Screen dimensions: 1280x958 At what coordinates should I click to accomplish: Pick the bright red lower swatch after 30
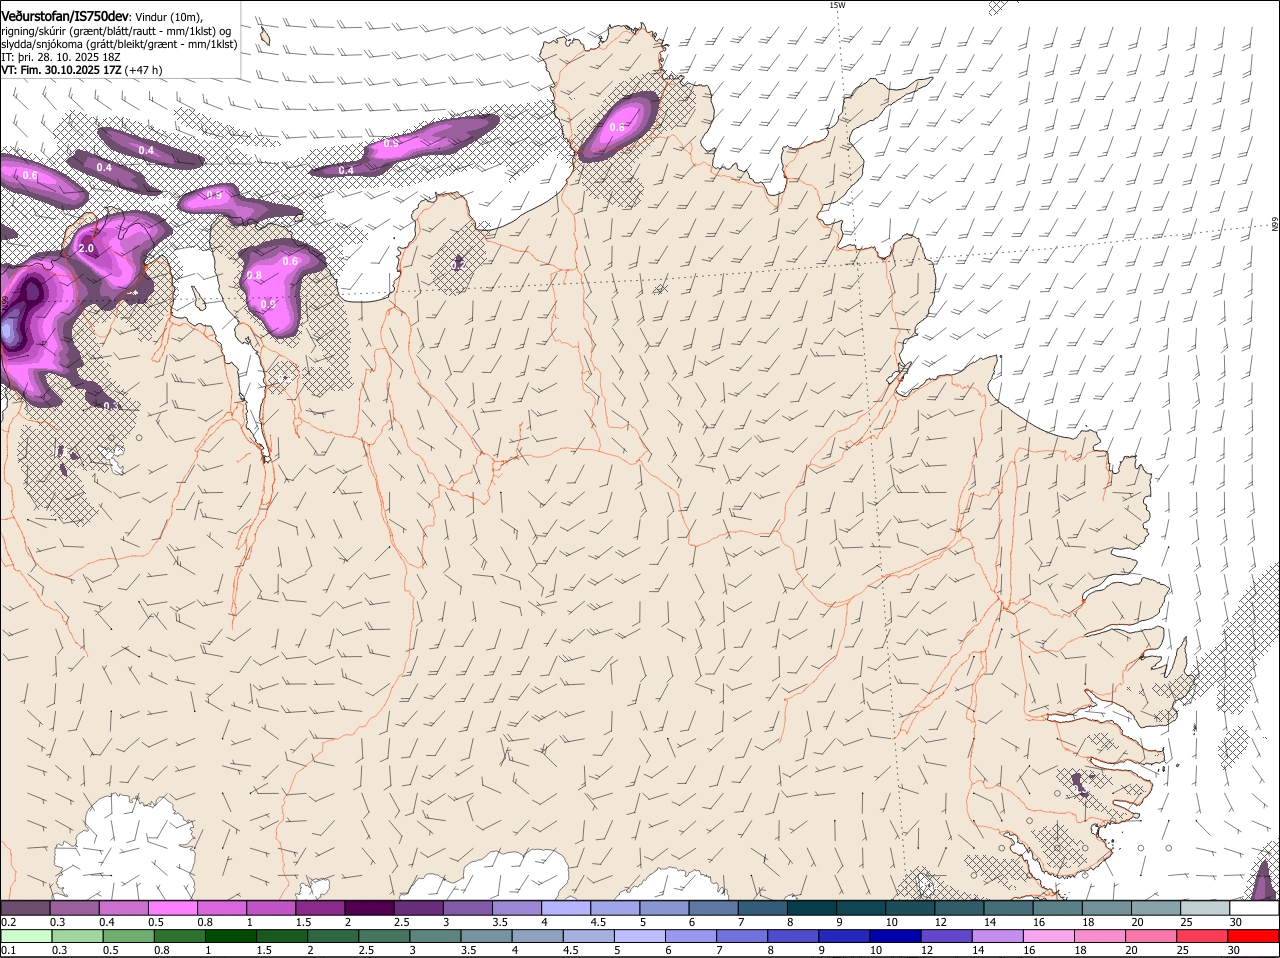(1254, 936)
